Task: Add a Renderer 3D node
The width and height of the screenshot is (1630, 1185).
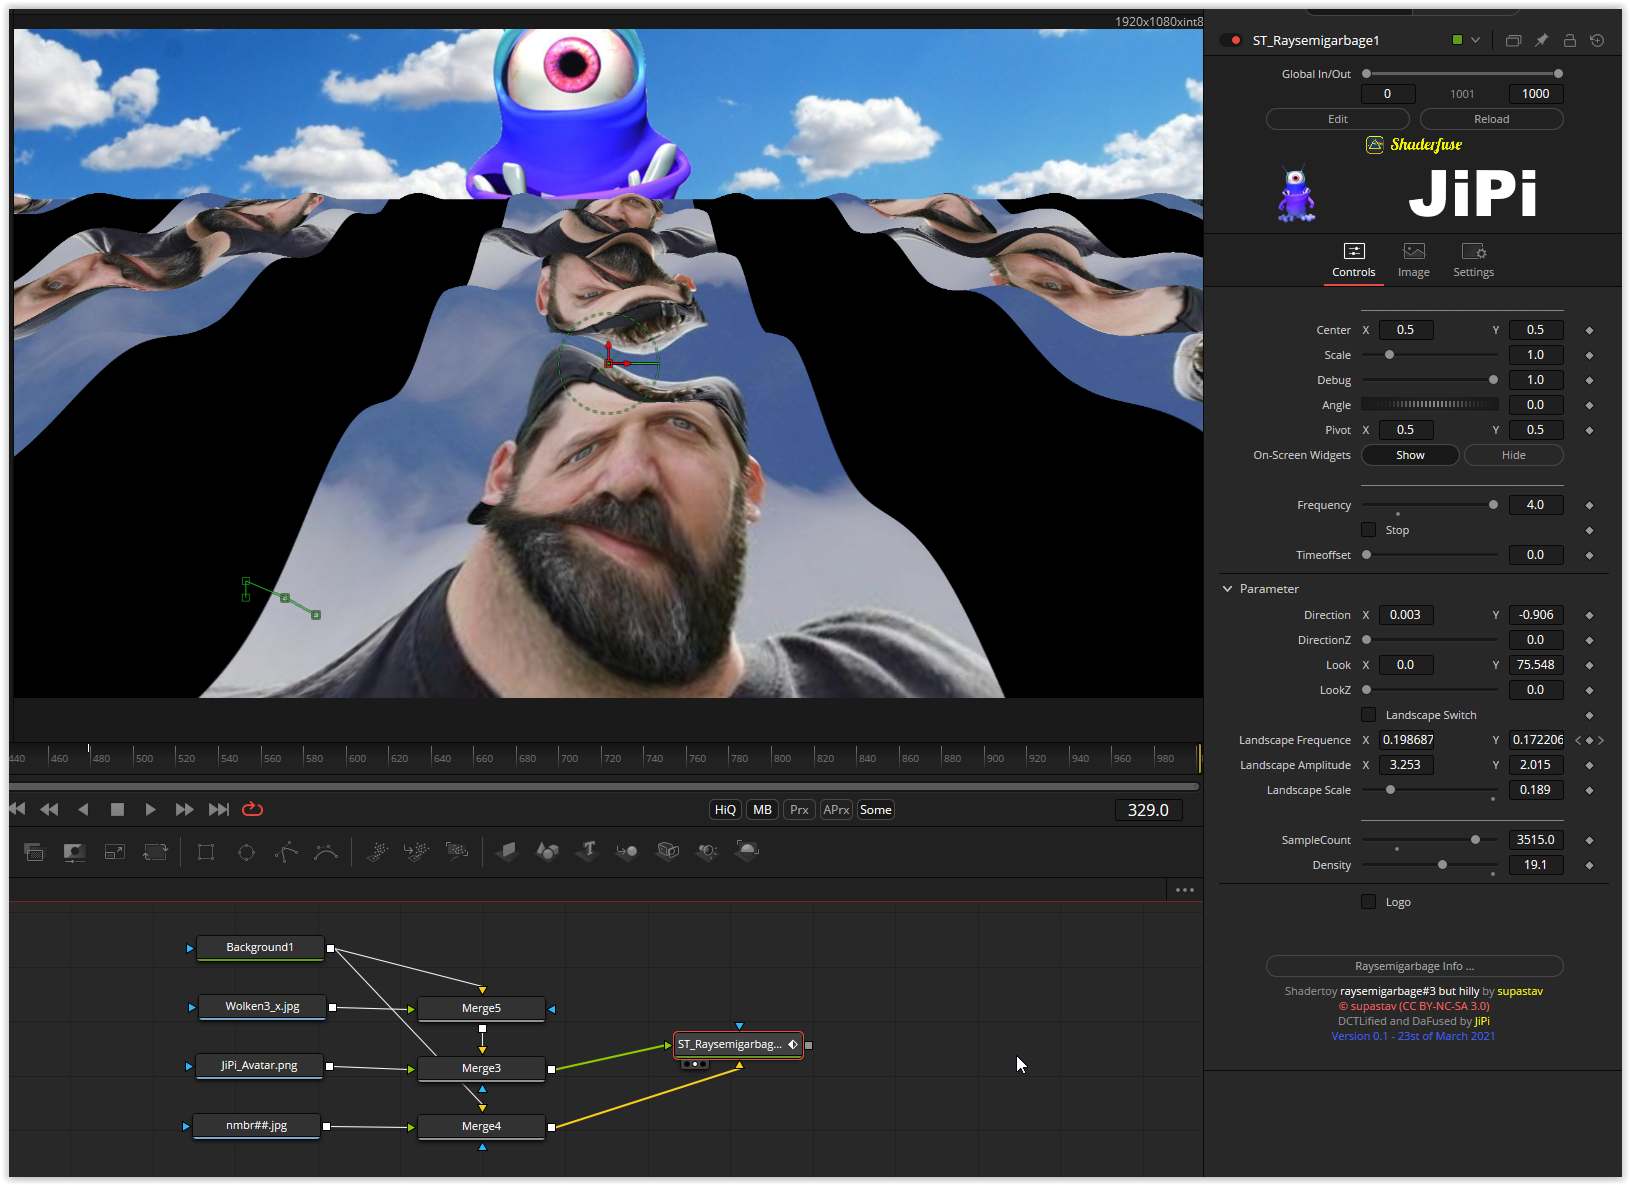Action: pyautogui.click(x=747, y=852)
